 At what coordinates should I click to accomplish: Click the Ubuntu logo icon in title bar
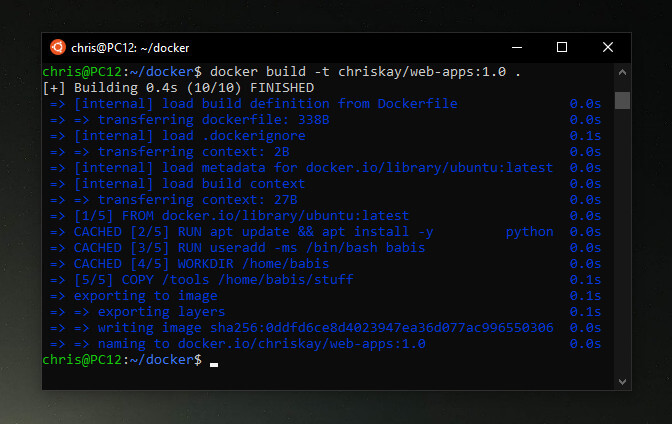tap(58, 47)
